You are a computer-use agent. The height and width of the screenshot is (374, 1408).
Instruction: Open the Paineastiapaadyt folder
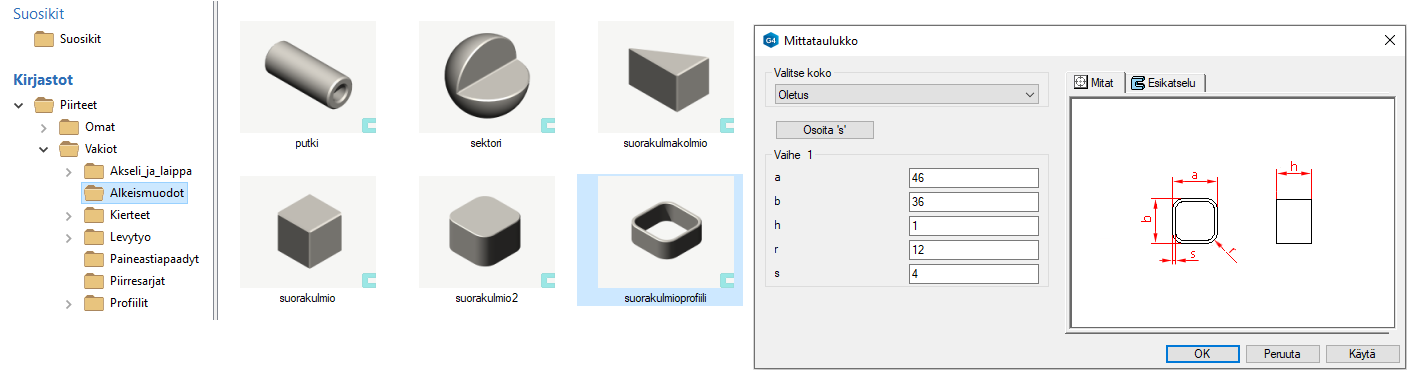coord(142,258)
